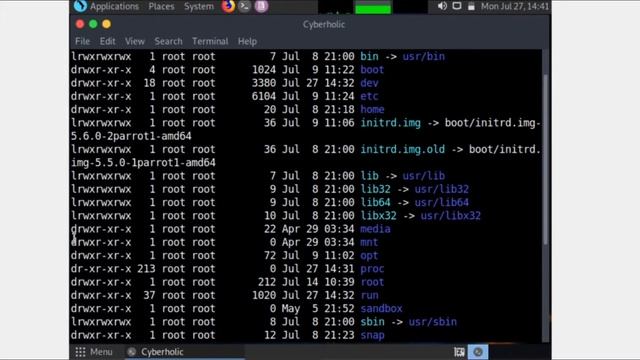Click the highlighted workspace switcher icon

[478, 352]
